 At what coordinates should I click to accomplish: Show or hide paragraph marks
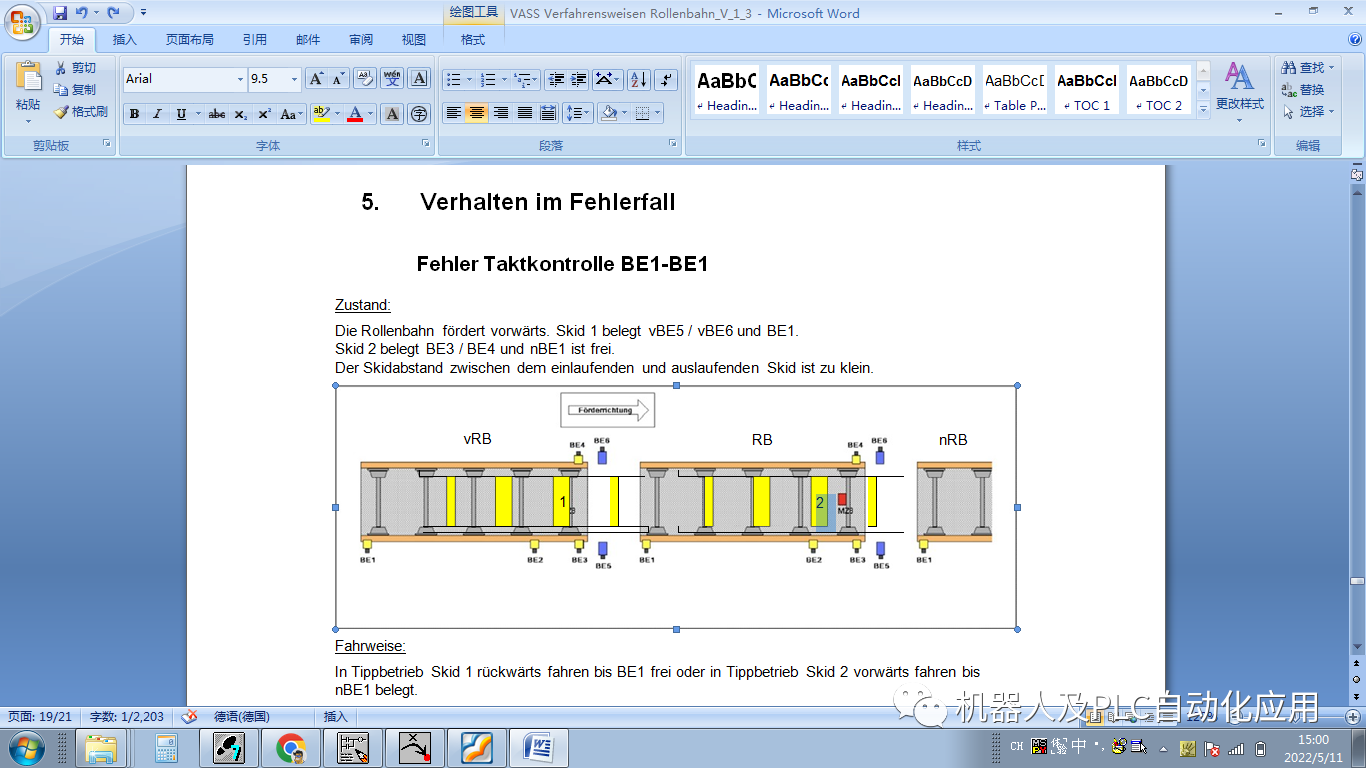(x=667, y=79)
